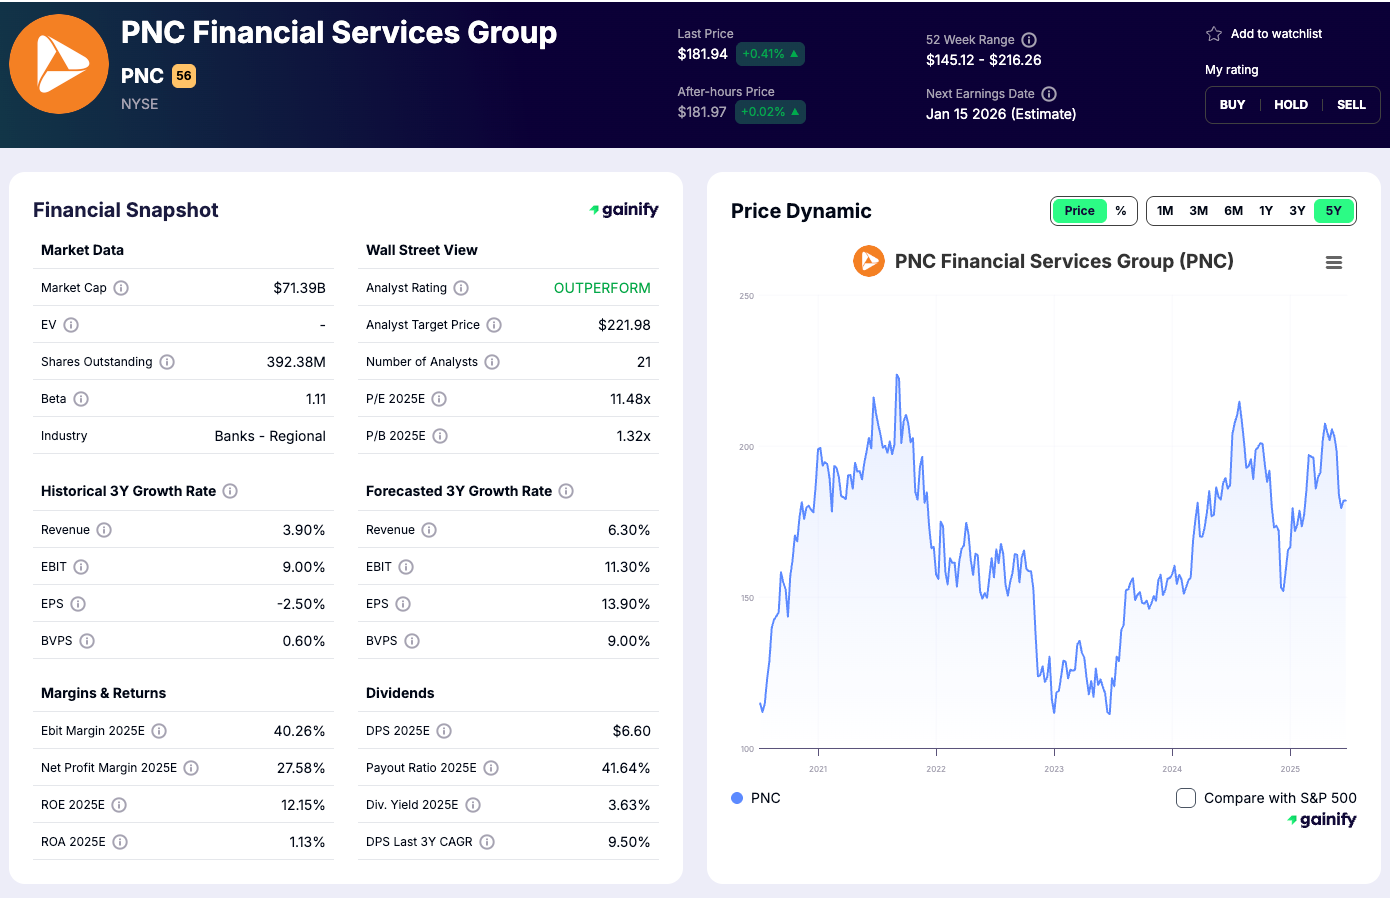This screenshot has width=1390, height=898.
Task: Click the PNC legend dot below the chart
Action: 737,798
